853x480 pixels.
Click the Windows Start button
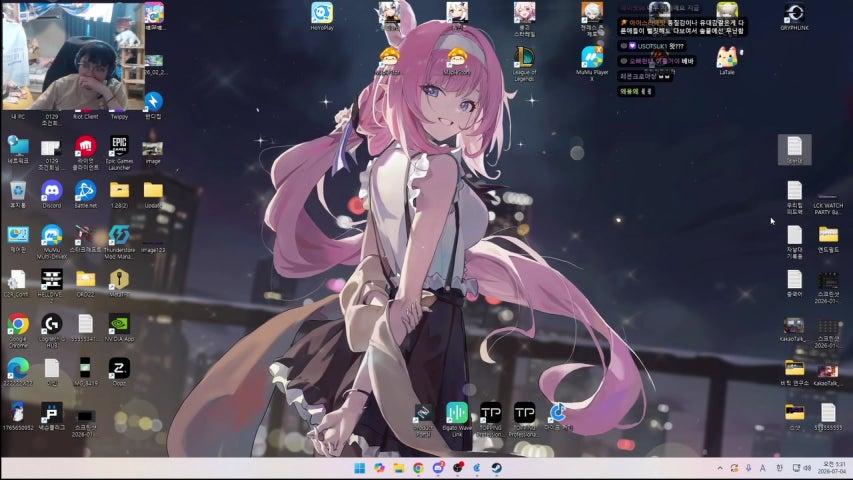coord(360,468)
